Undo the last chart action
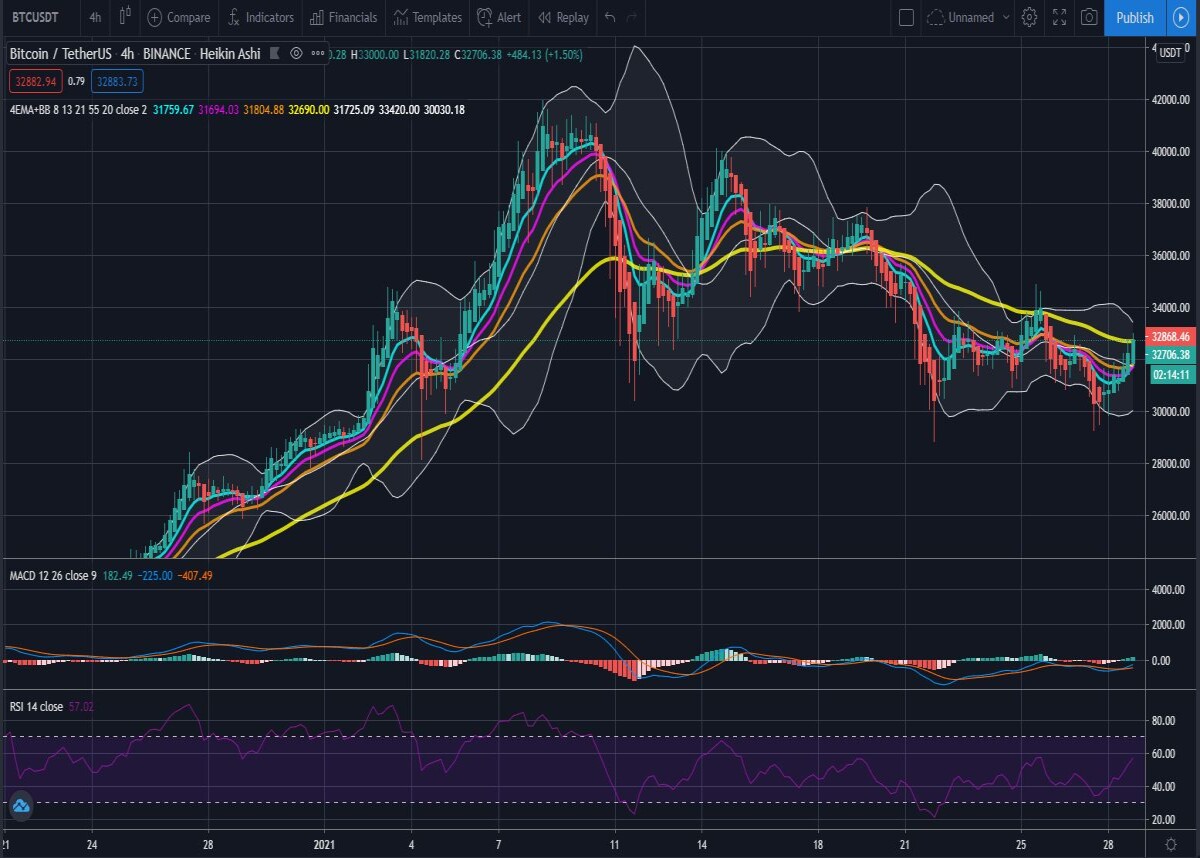The width and height of the screenshot is (1200, 858). pyautogui.click(x=609, y=17)
